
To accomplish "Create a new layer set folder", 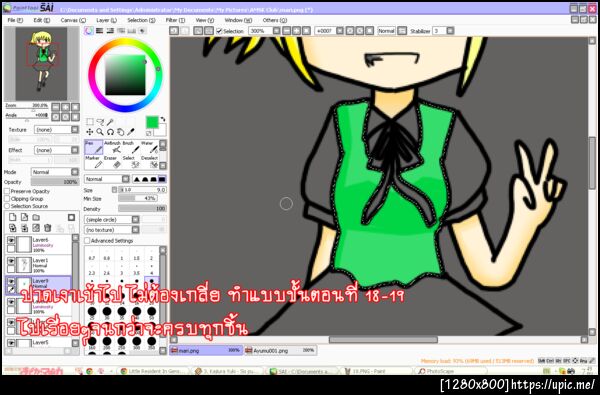I will 36,217.
